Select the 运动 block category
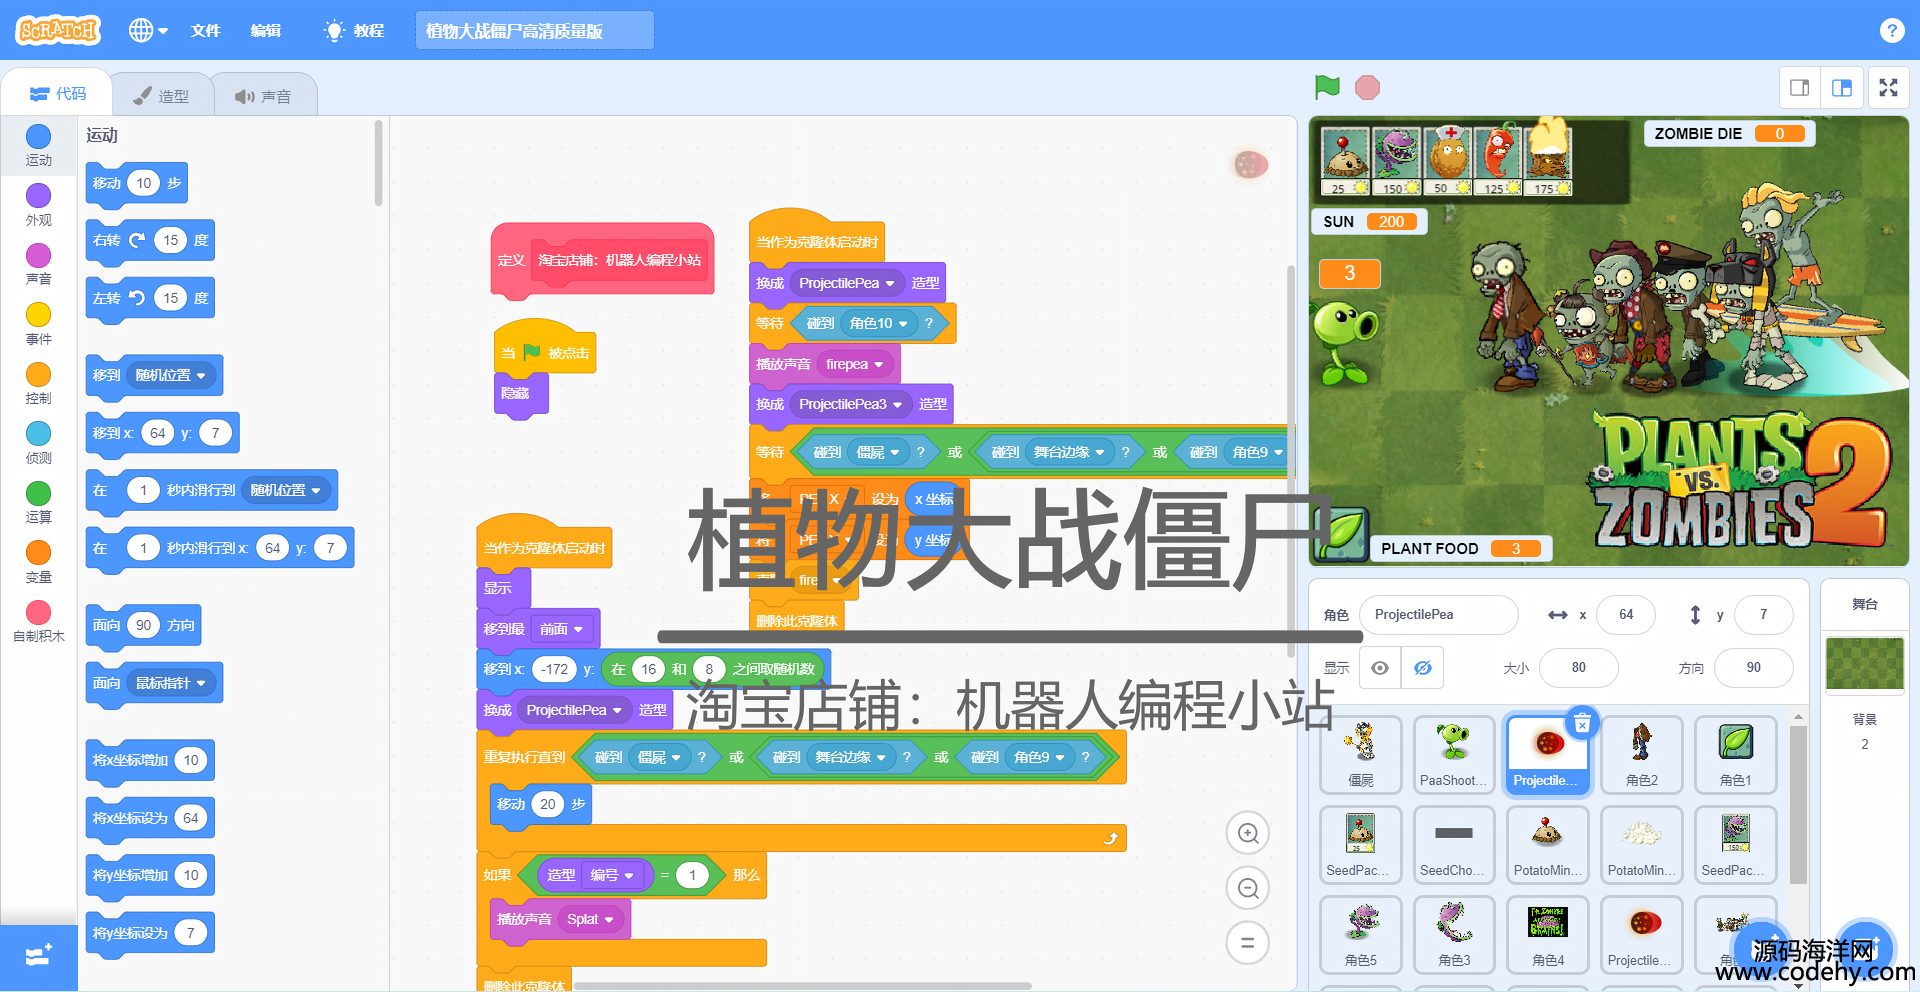Viewport: 1920px width, 992px height. click(38, 145)
